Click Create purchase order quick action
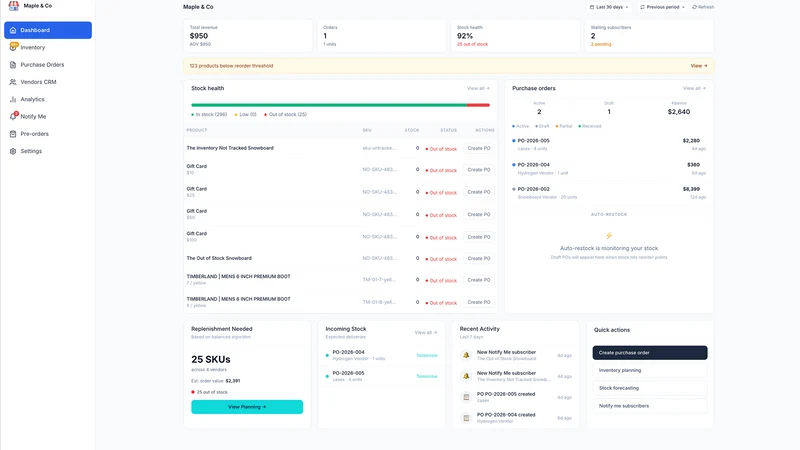Image resolution: width=800 pixels, height=450 pixels. (650, 353)
